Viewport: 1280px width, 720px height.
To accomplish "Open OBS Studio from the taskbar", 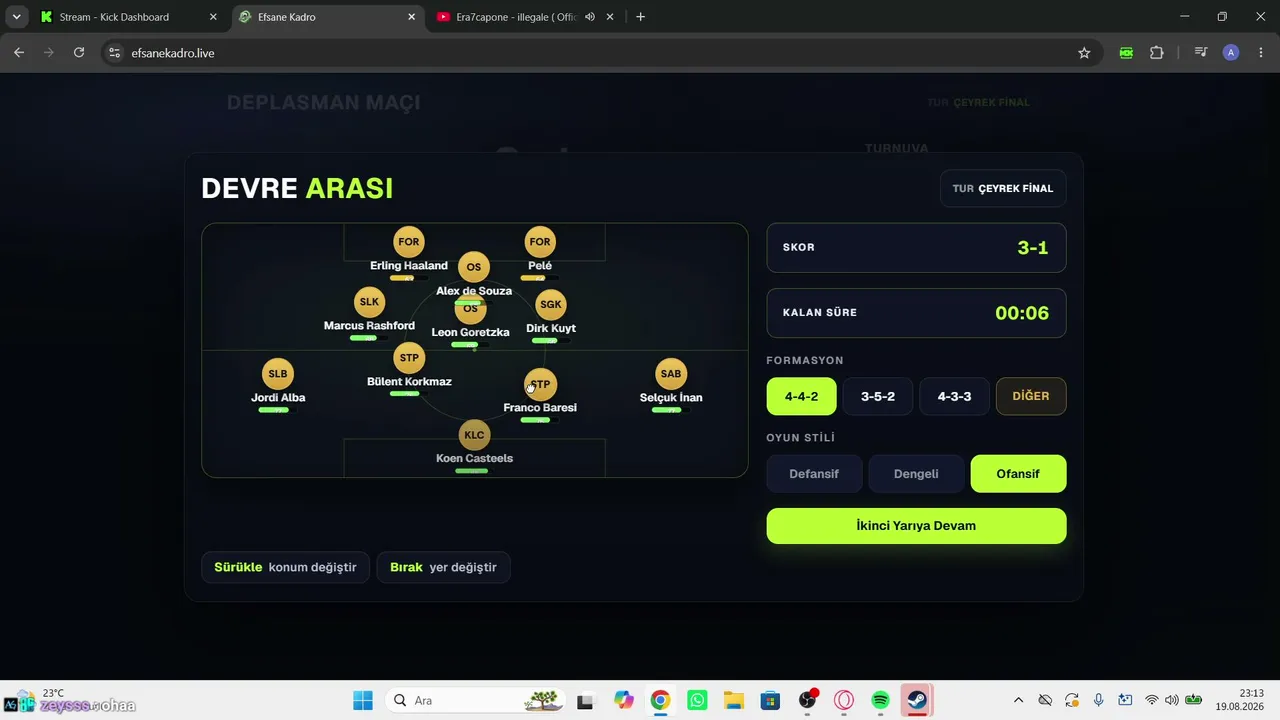I will pos(808,700).
